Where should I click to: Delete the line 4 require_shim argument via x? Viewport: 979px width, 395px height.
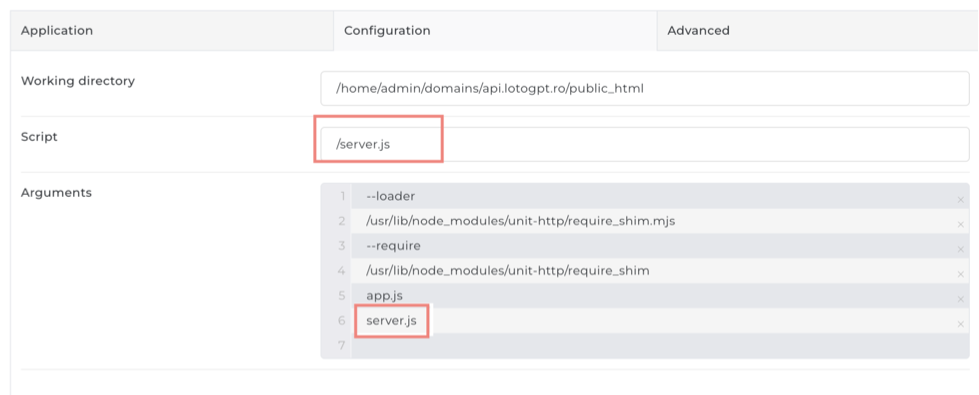point(960,275)
